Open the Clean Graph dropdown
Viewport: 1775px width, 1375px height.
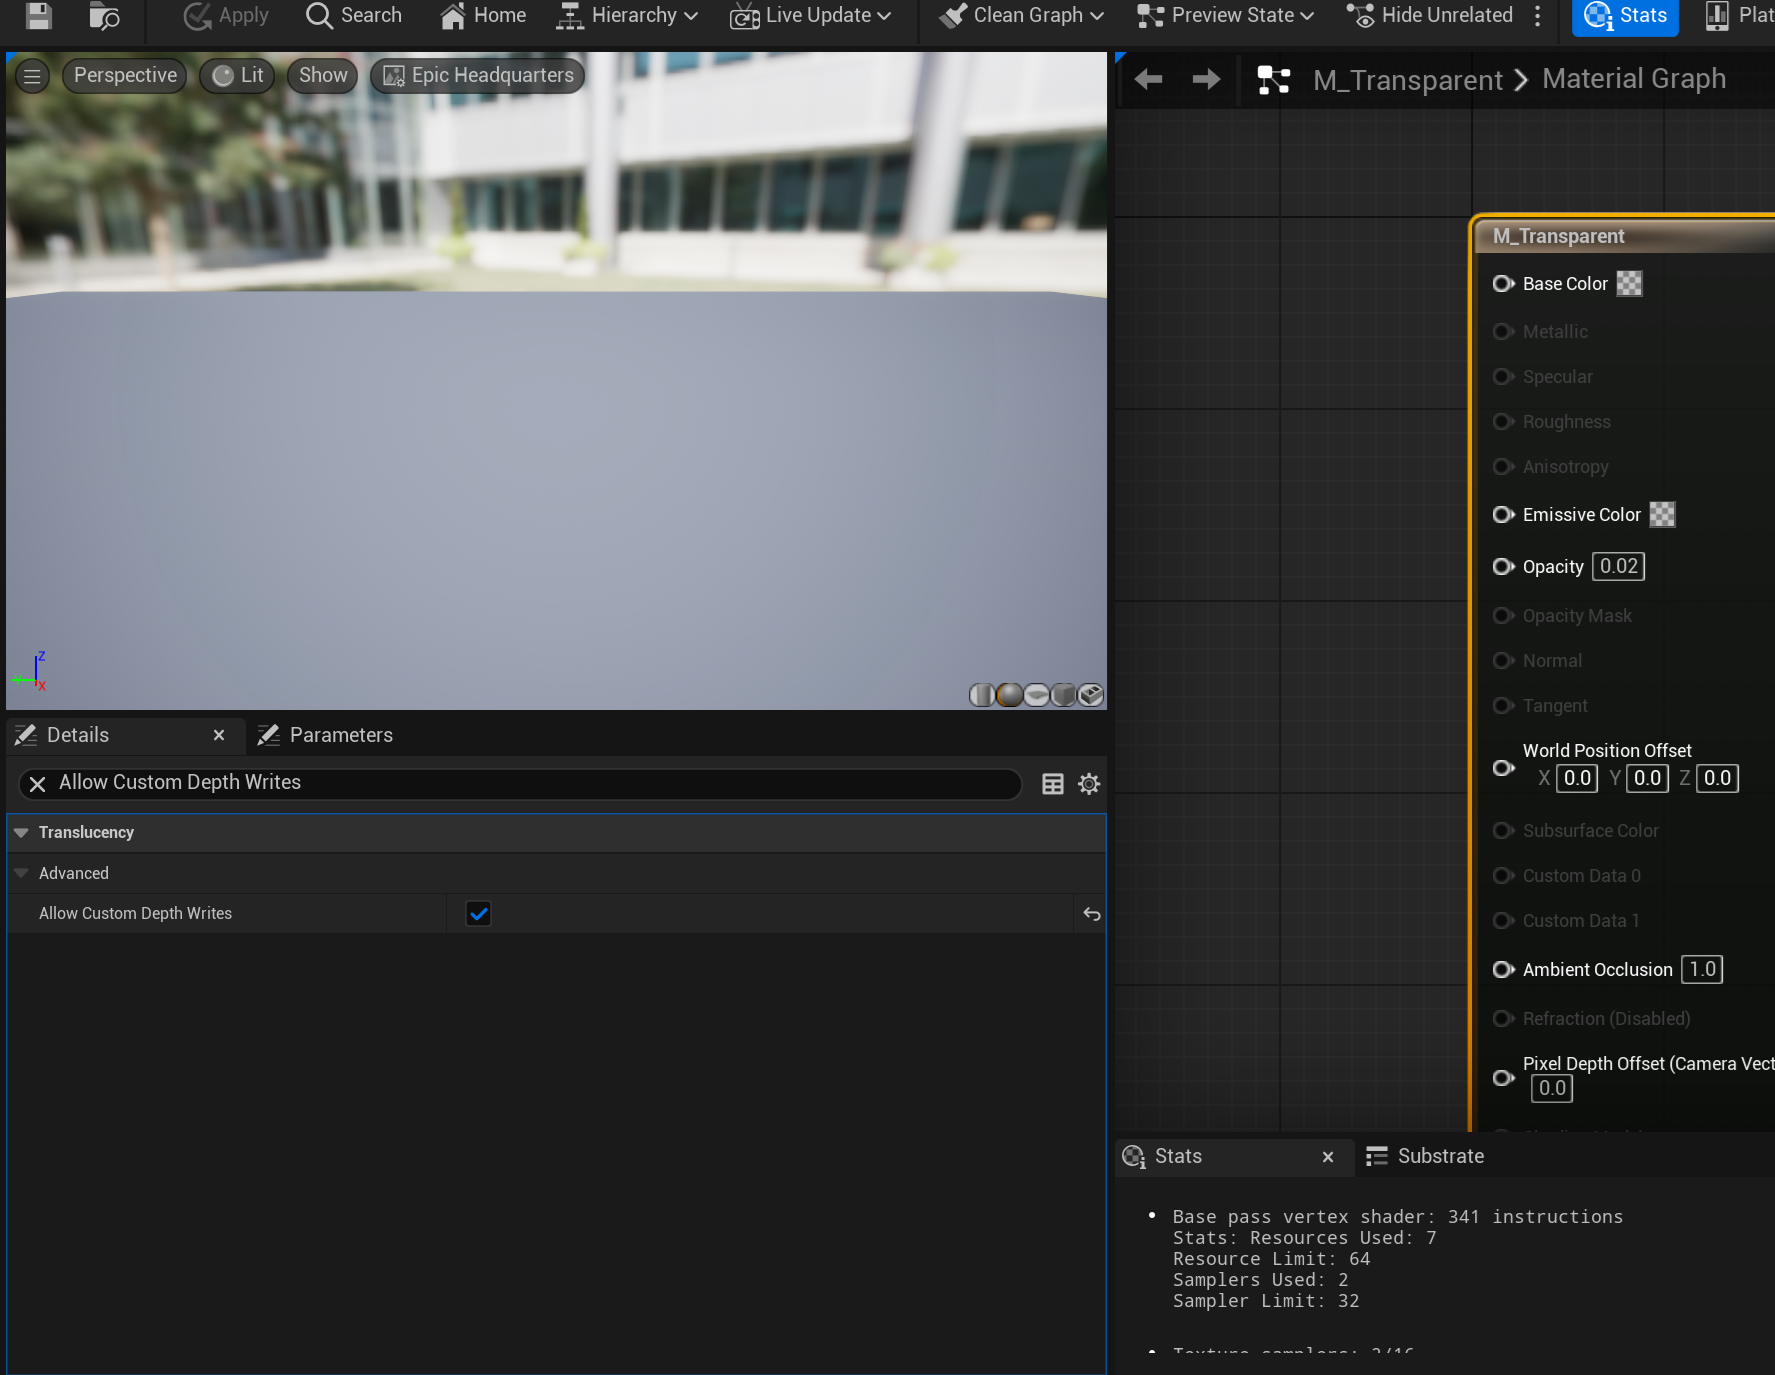[x=1021, y=15]
